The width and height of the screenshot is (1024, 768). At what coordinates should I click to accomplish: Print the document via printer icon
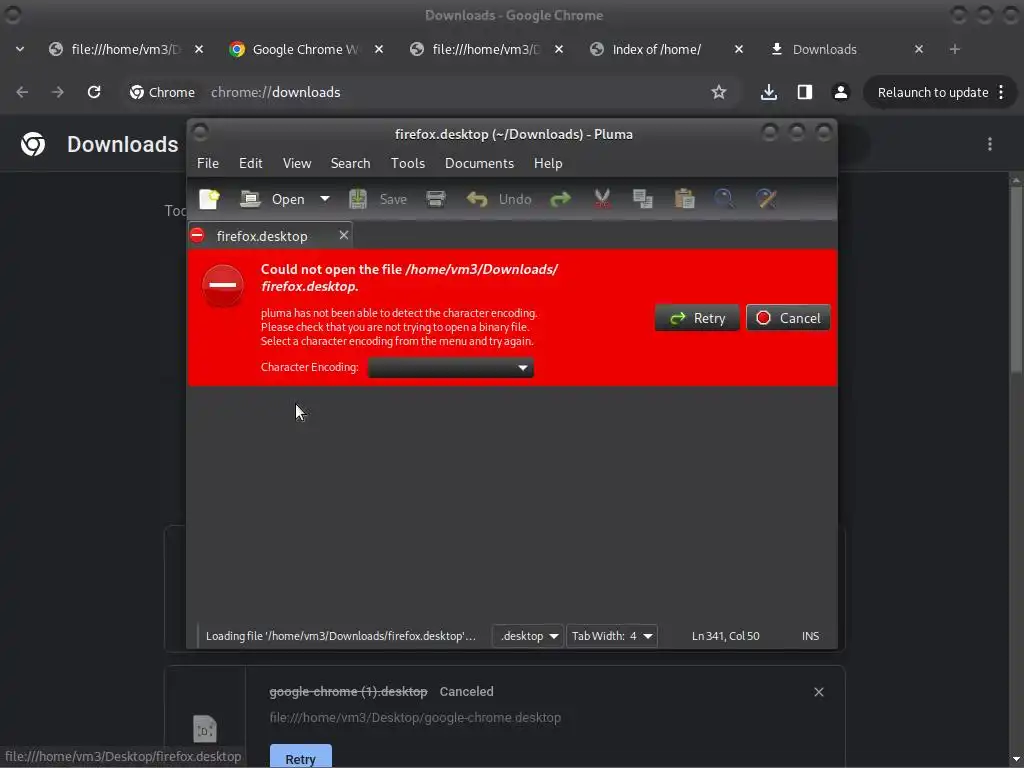[x=436, y=199]
